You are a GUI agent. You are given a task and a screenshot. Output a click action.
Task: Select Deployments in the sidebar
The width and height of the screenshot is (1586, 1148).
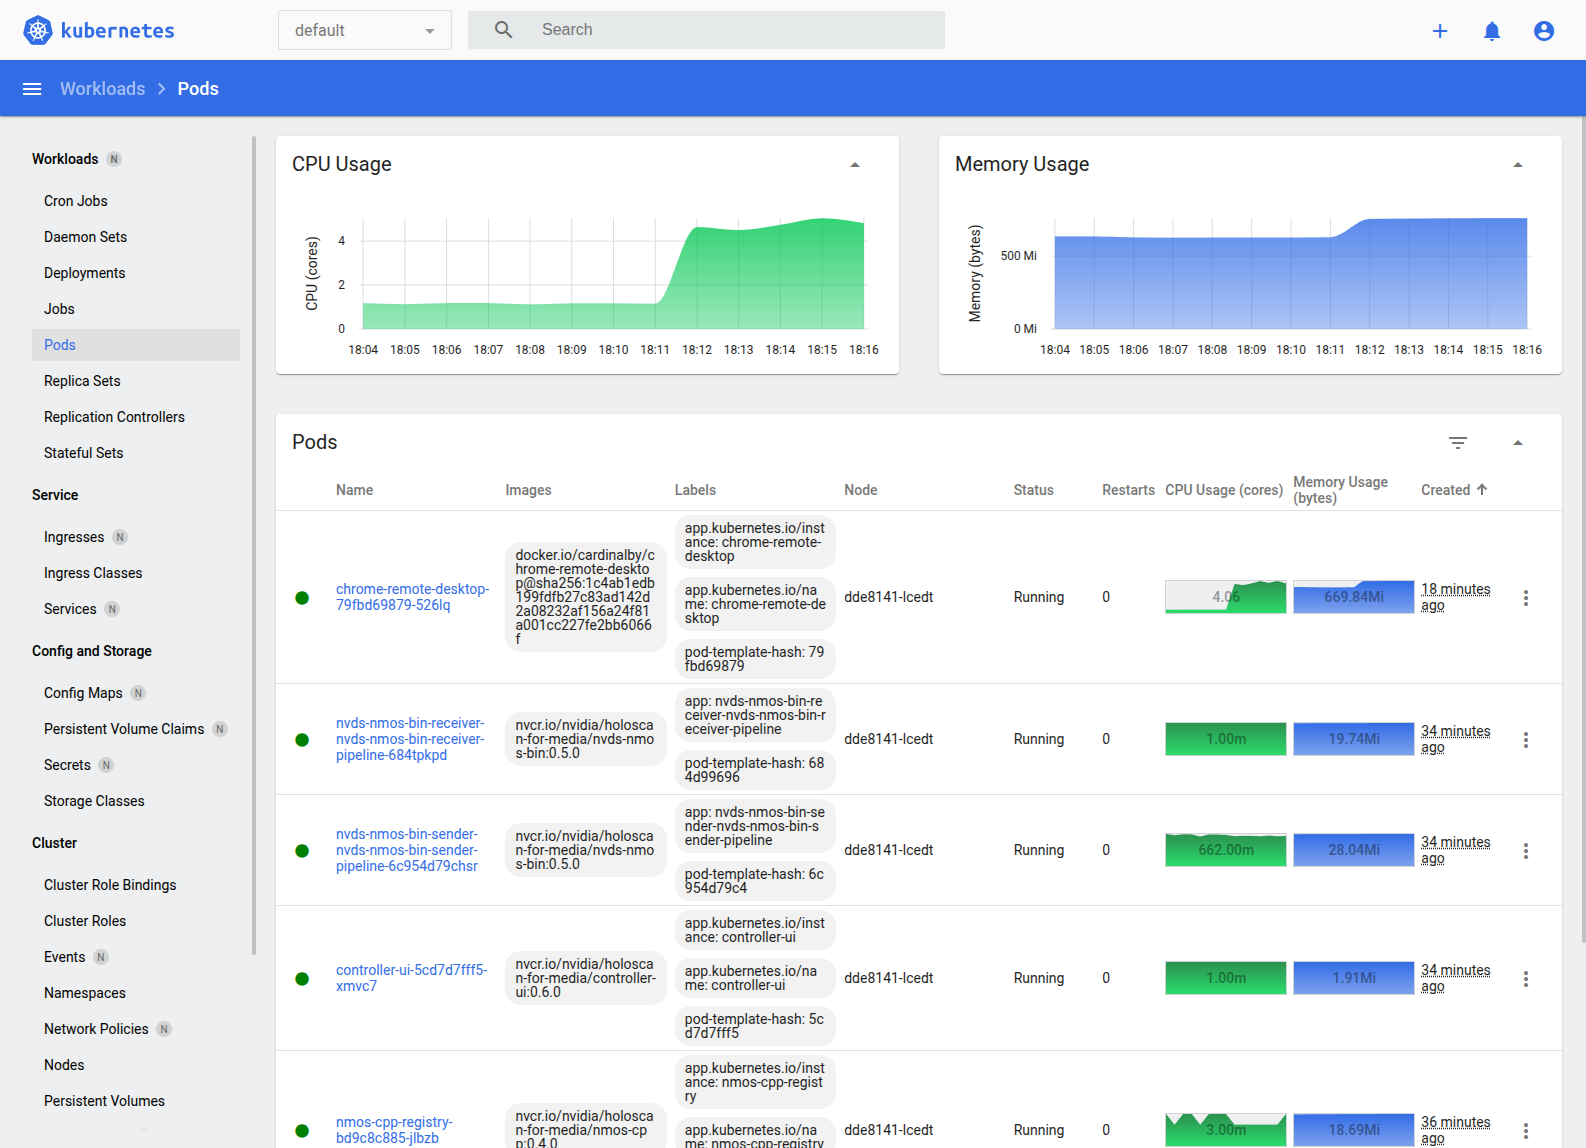click(85, 273)
